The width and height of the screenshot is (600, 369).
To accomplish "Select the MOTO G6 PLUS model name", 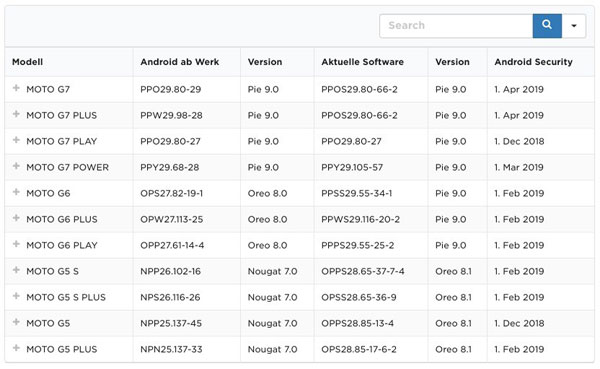I will point(62,219).
